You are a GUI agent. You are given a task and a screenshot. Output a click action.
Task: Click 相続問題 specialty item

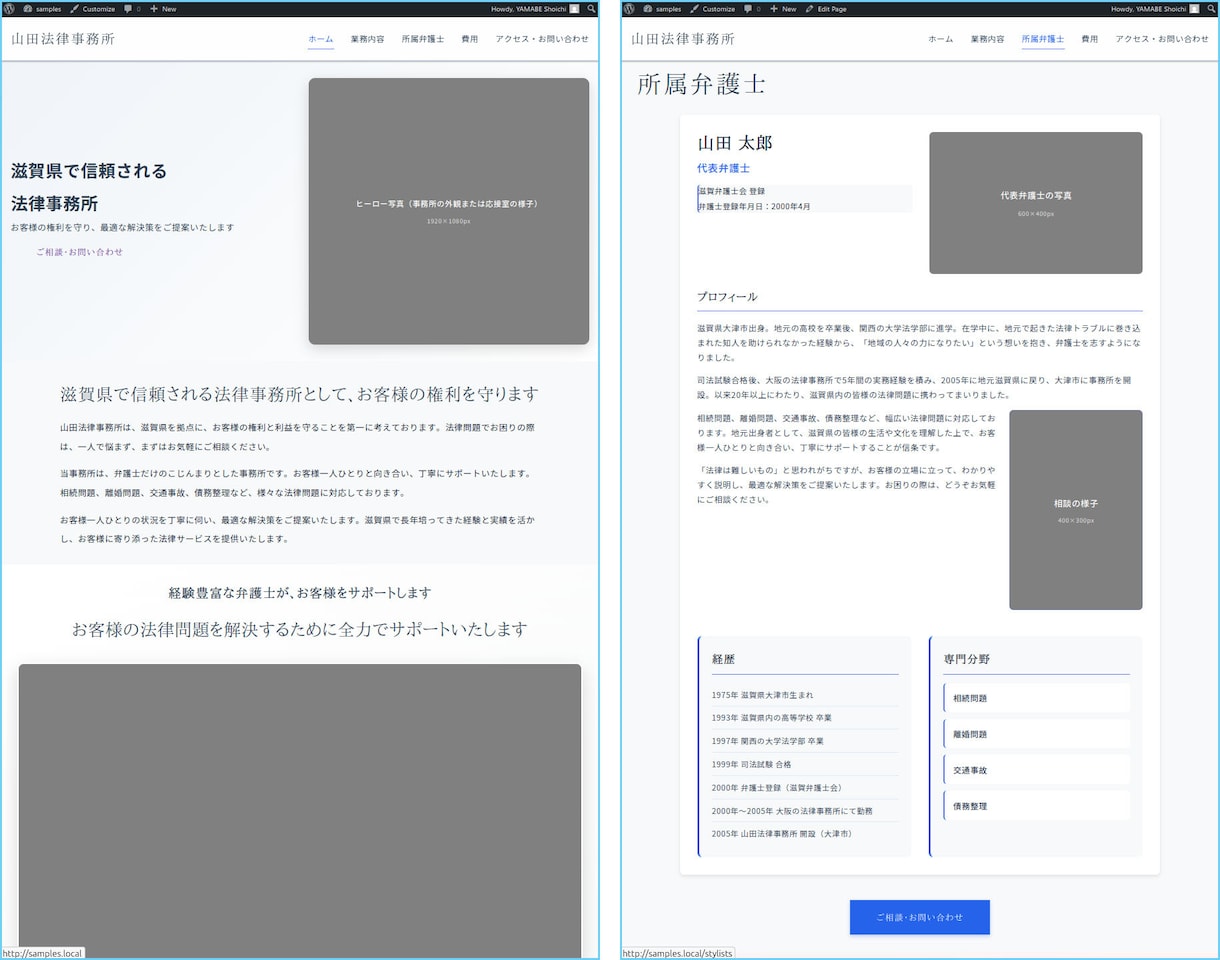click(x=1036, y=698)
